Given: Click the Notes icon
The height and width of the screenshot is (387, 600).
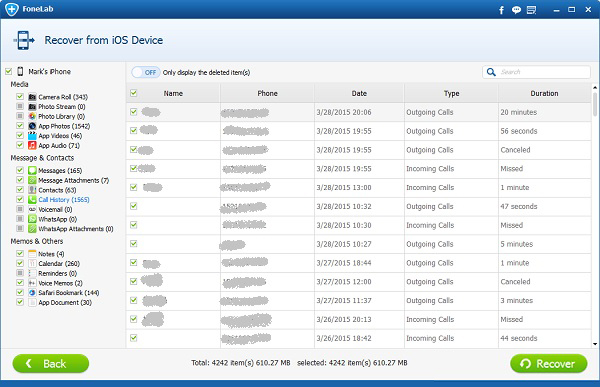Looking at the screenshot, I should [x=32, y=254].
